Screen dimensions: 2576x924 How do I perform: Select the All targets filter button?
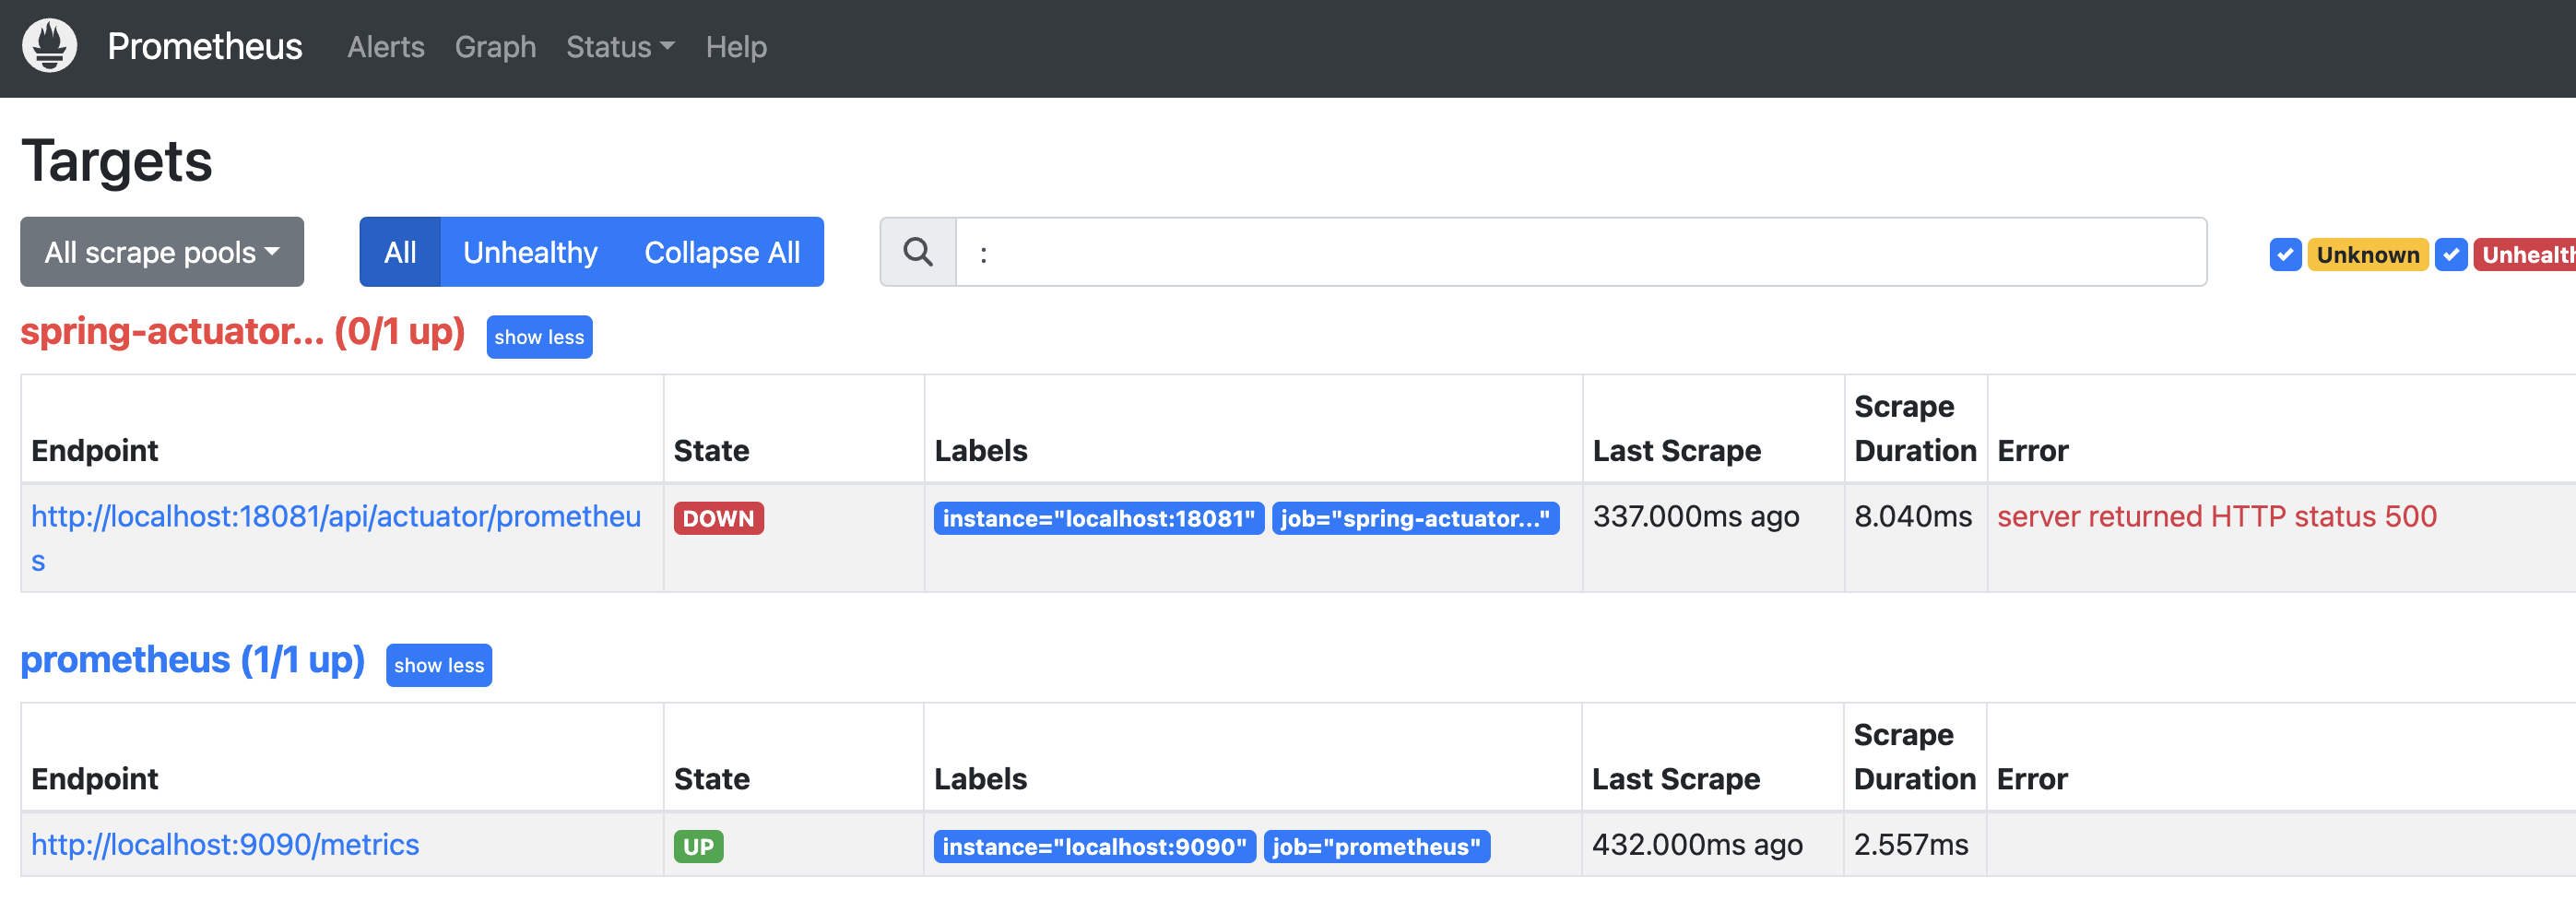[400, 252]
